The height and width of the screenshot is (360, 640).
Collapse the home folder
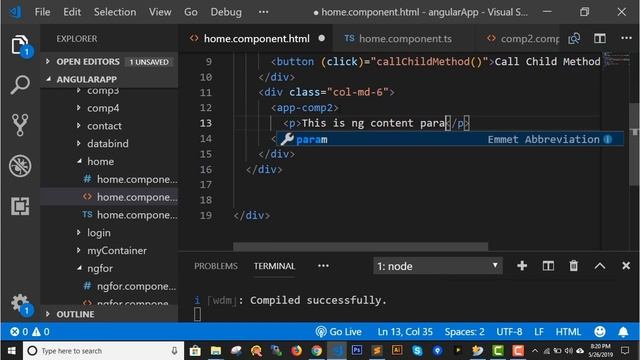(x=100, y=161)
